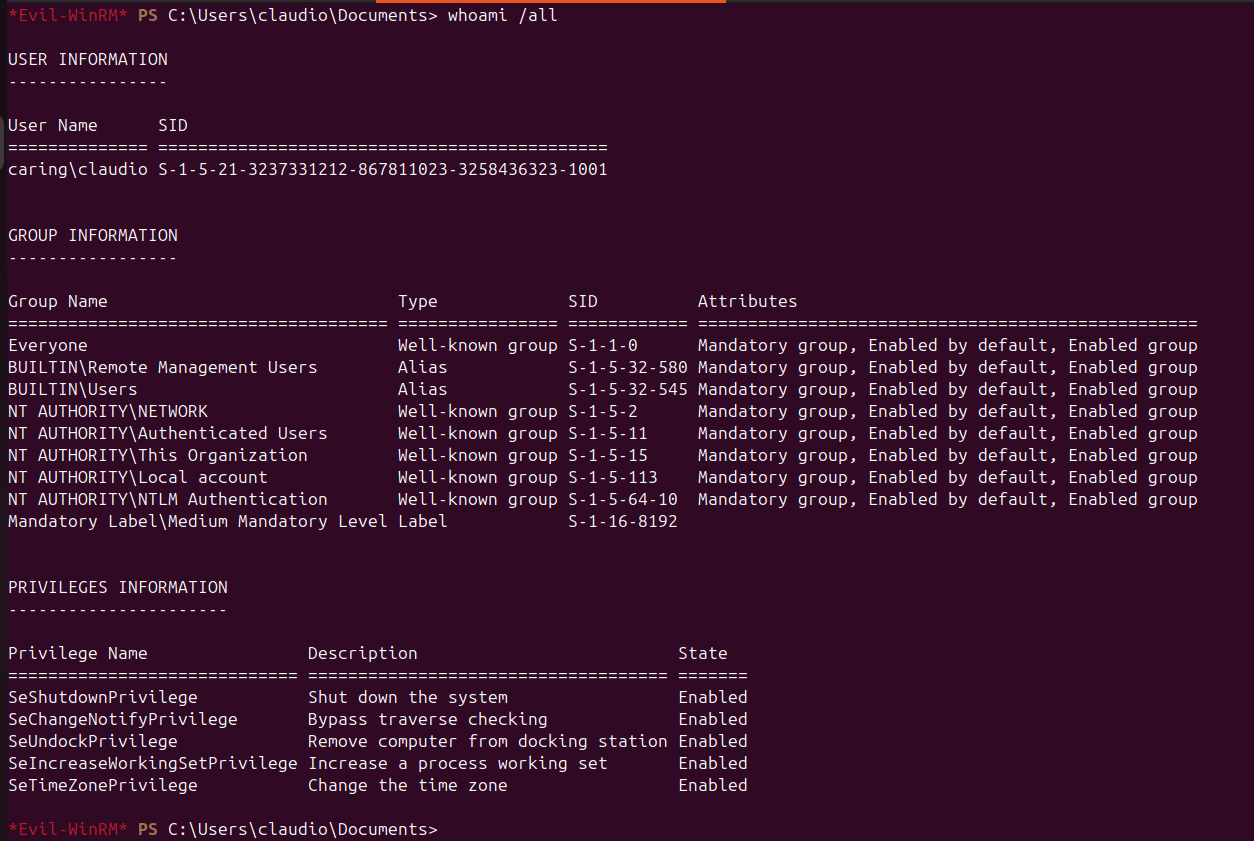The image size is (1254, 841).
Task: Click the "Shut down the system" description
Action: coord(408,698)
